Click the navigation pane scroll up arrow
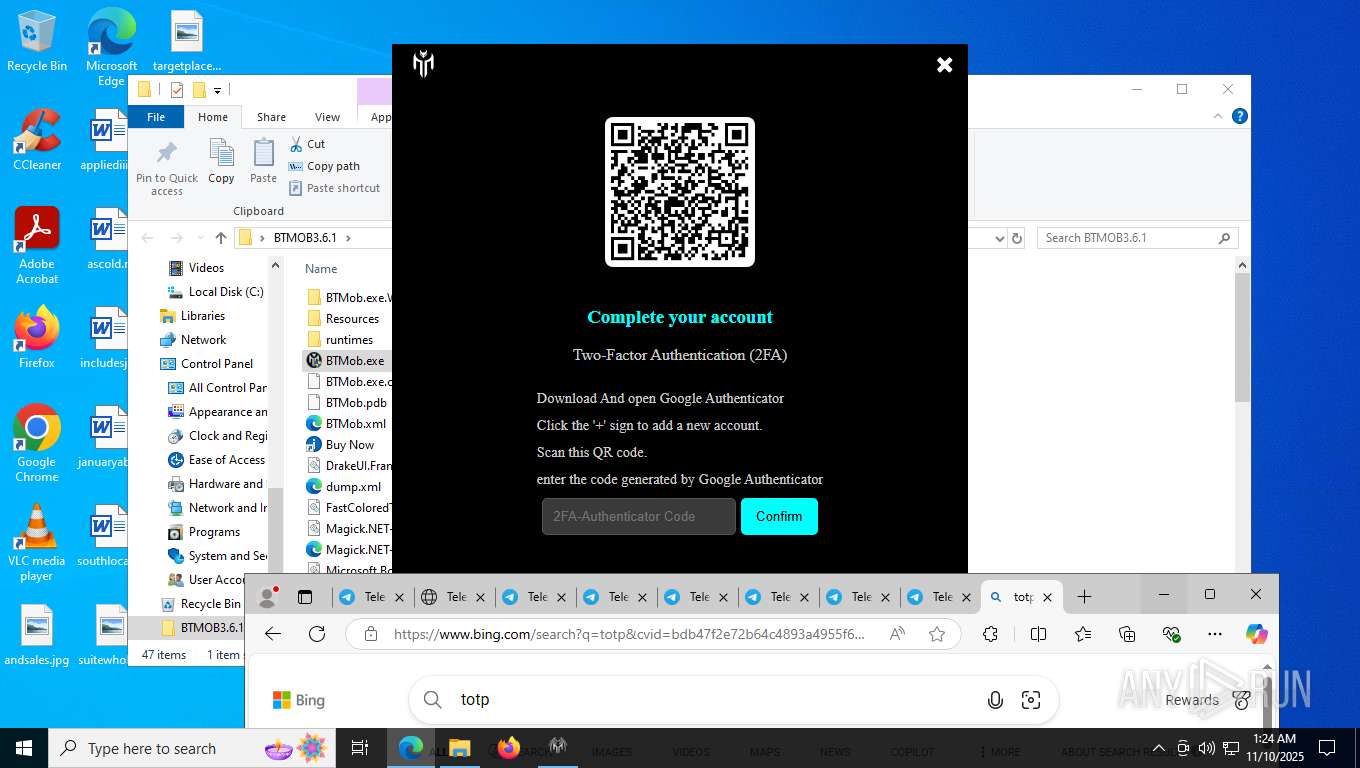Screen dimensions: 1360x768 276,265
